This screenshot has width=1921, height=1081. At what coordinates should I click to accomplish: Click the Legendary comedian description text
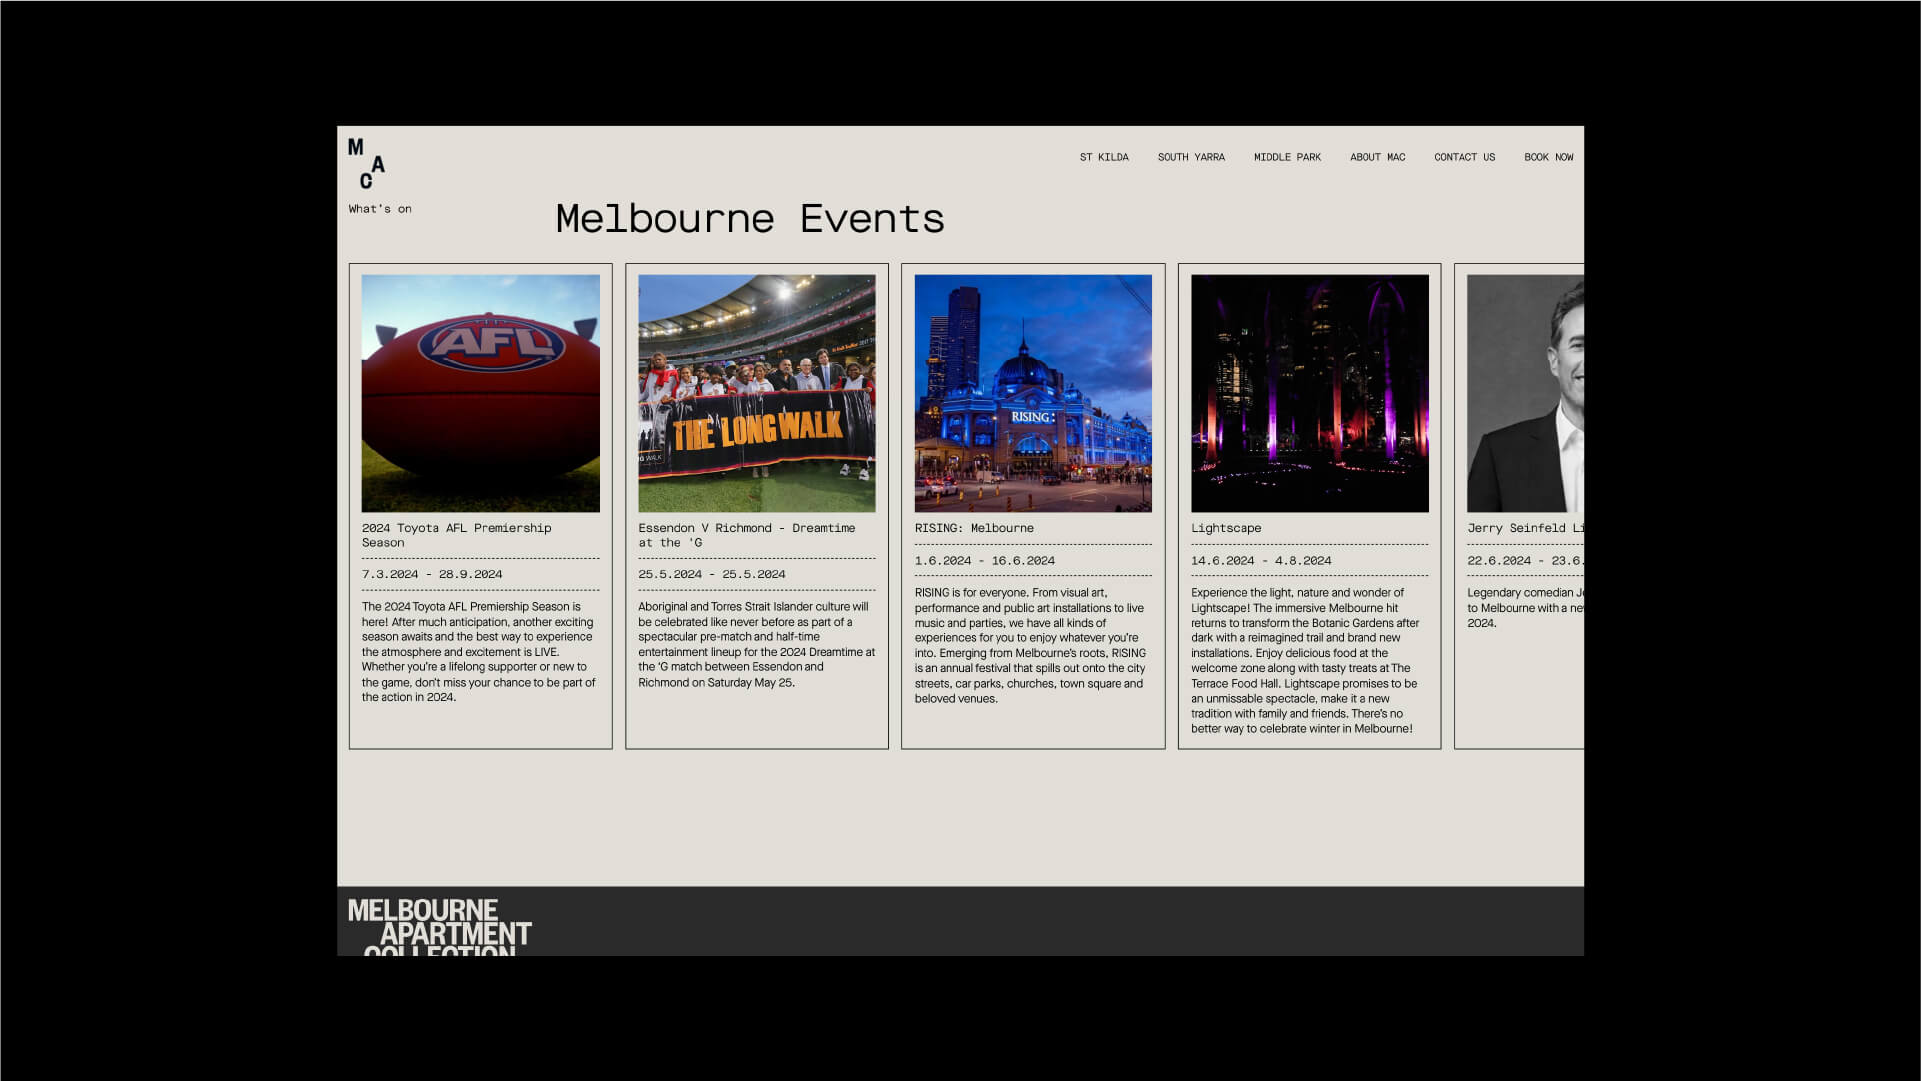pyautogui.click(x=1525, y=607)
